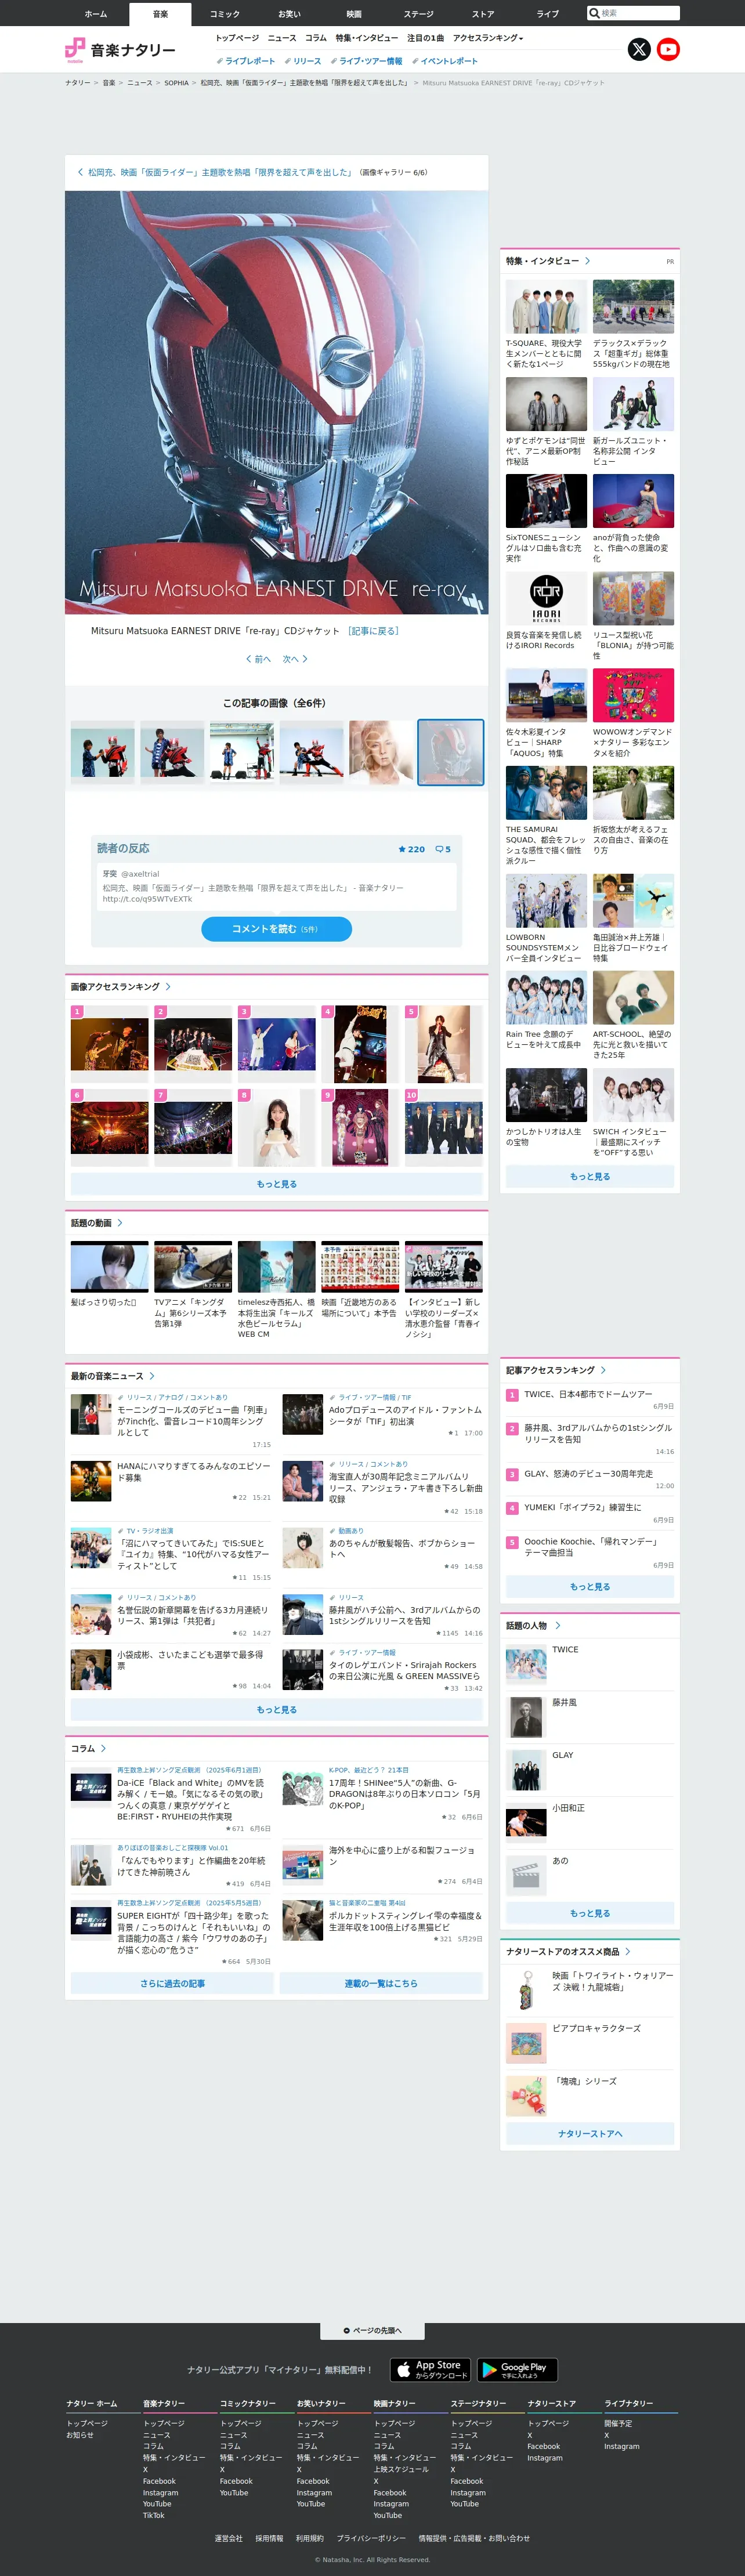745x2576 pixels.
Task: Open プライバシーポリシー footer link
Action: pyautogui.click(x=371, y=2538)
